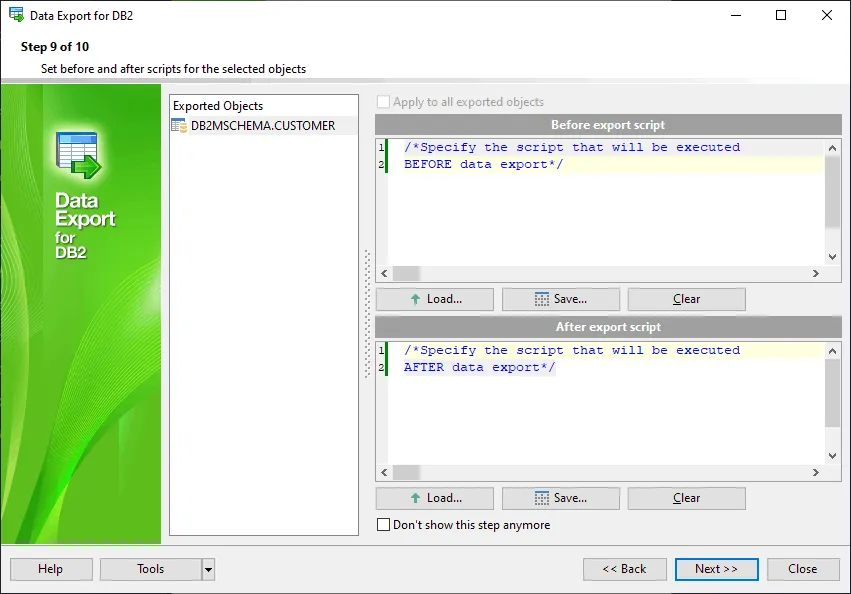Go back with the << Back button

(625, 569)
